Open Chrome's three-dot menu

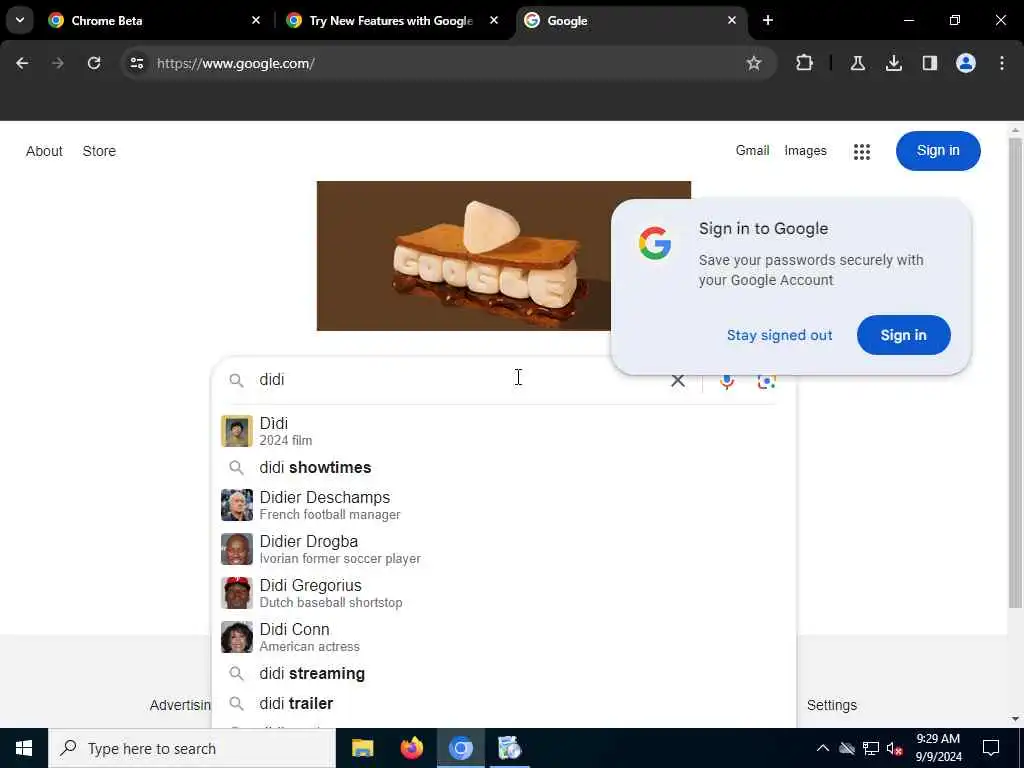coord(1002,63)
